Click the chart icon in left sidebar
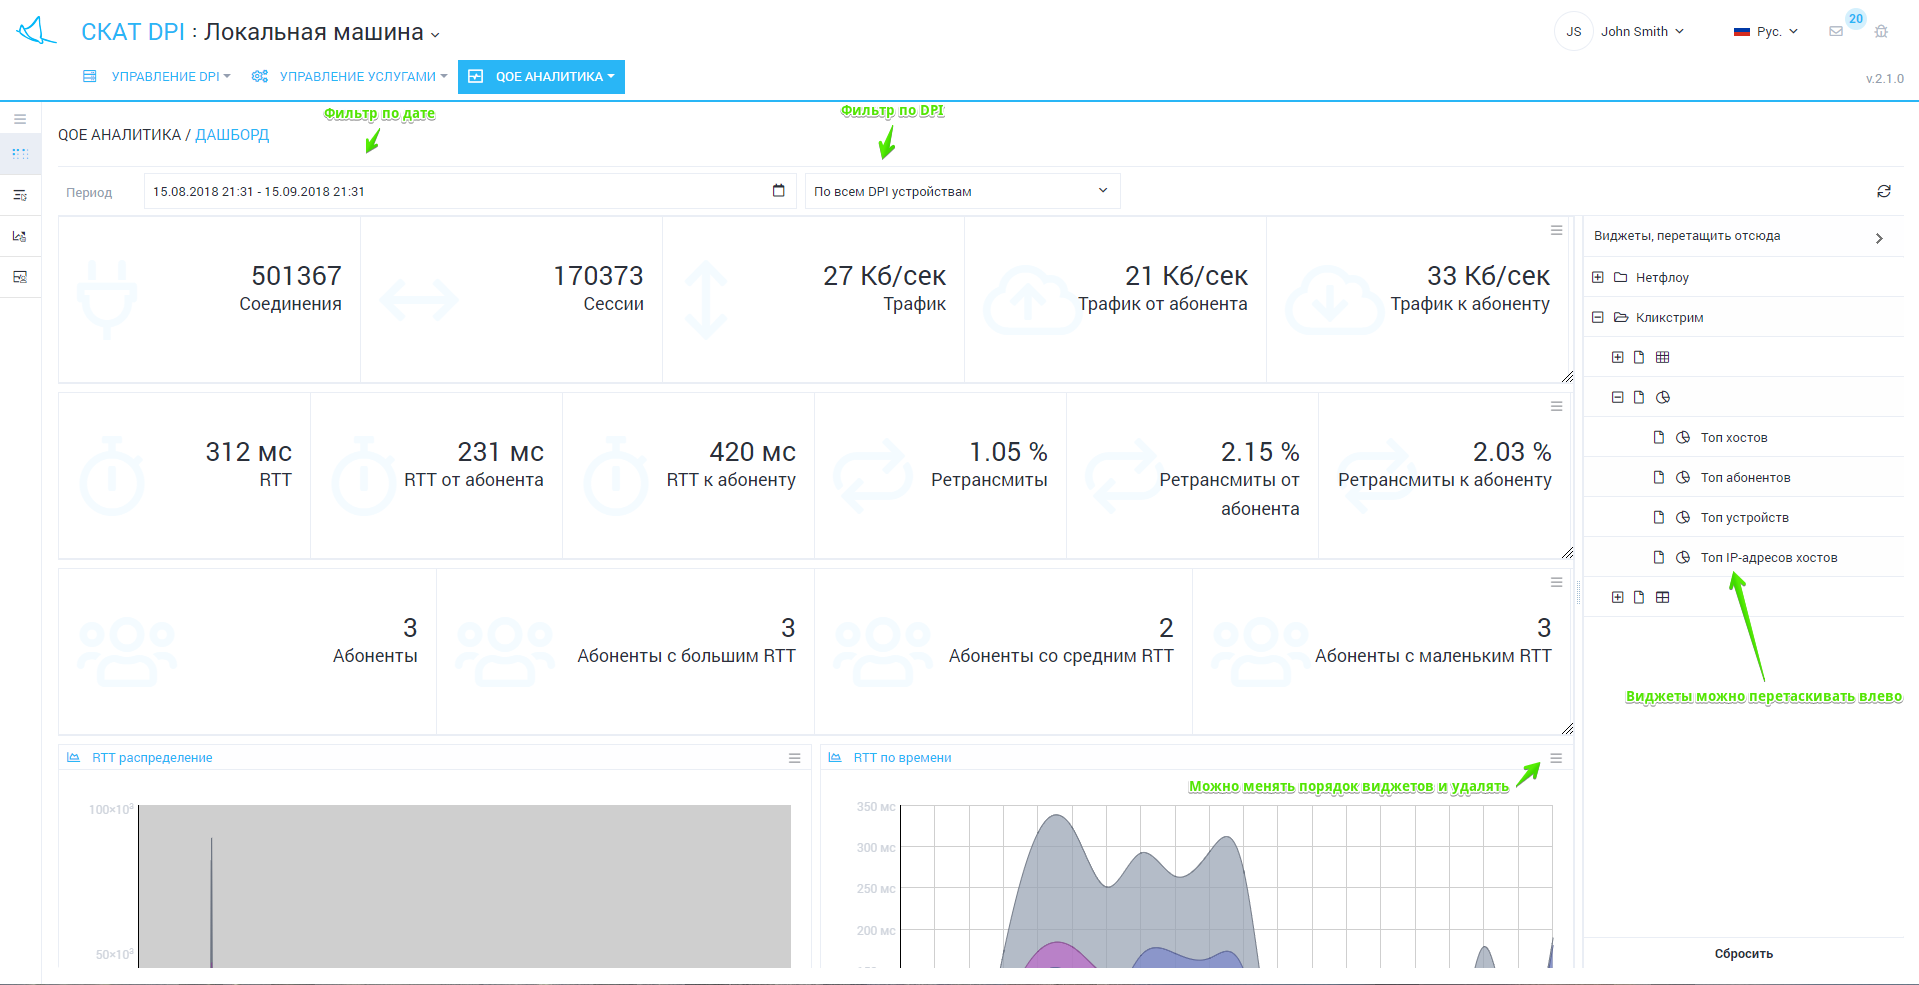 (x=20, y=236)
